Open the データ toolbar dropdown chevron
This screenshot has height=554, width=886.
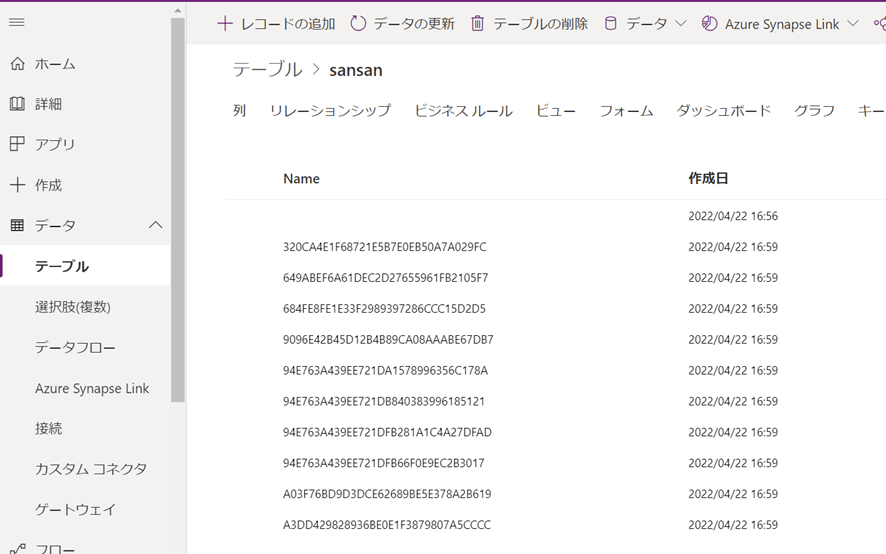681,24
